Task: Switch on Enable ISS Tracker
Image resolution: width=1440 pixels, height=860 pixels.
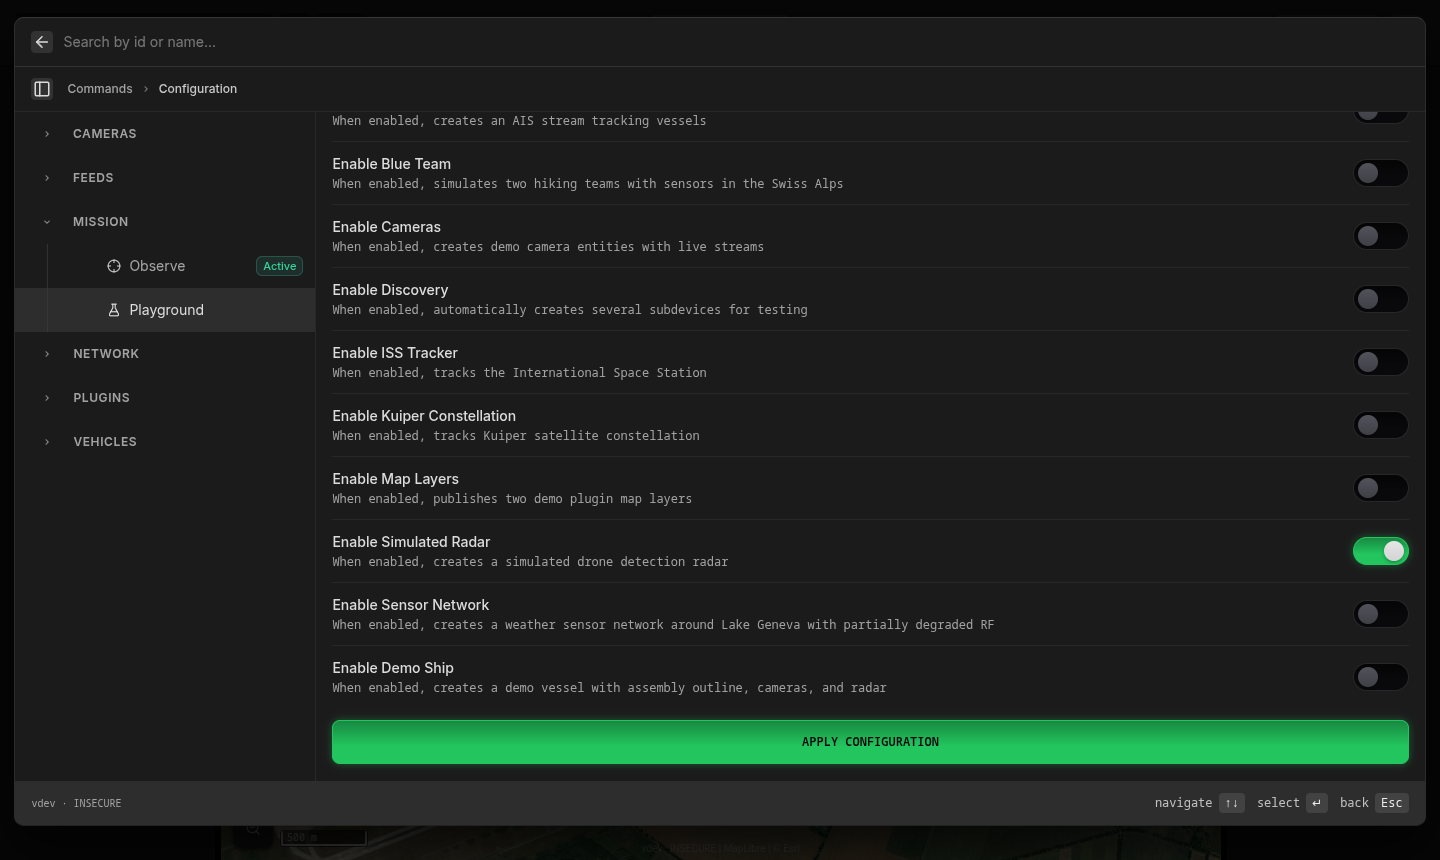Action: pyautogui.click(x=1381, y=362)
